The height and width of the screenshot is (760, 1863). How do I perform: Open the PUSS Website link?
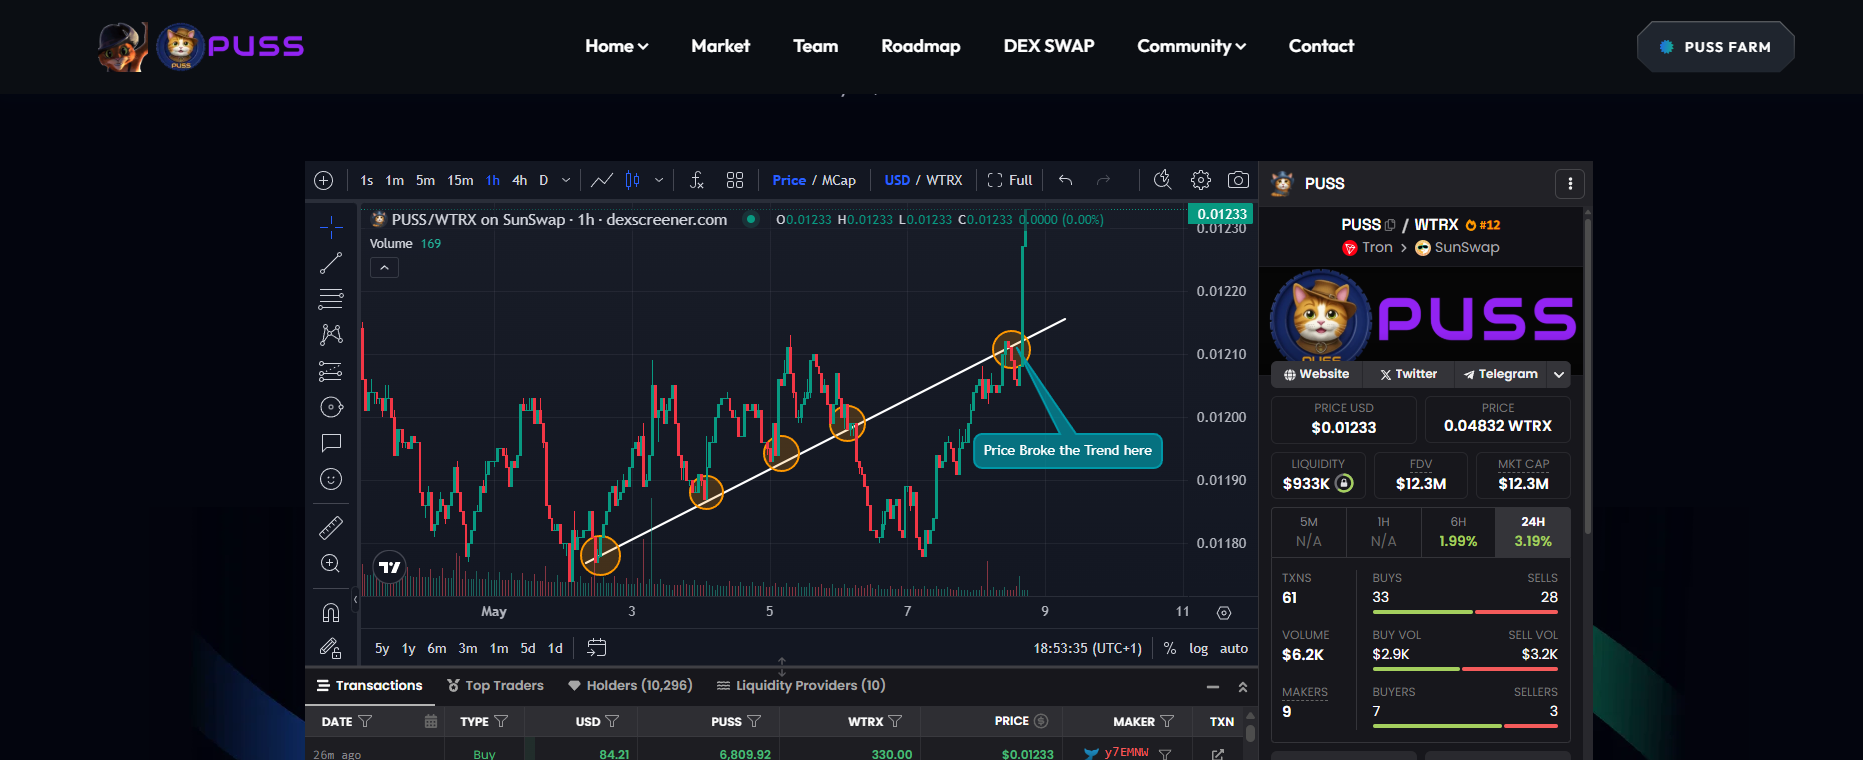tap(1316, 374)
